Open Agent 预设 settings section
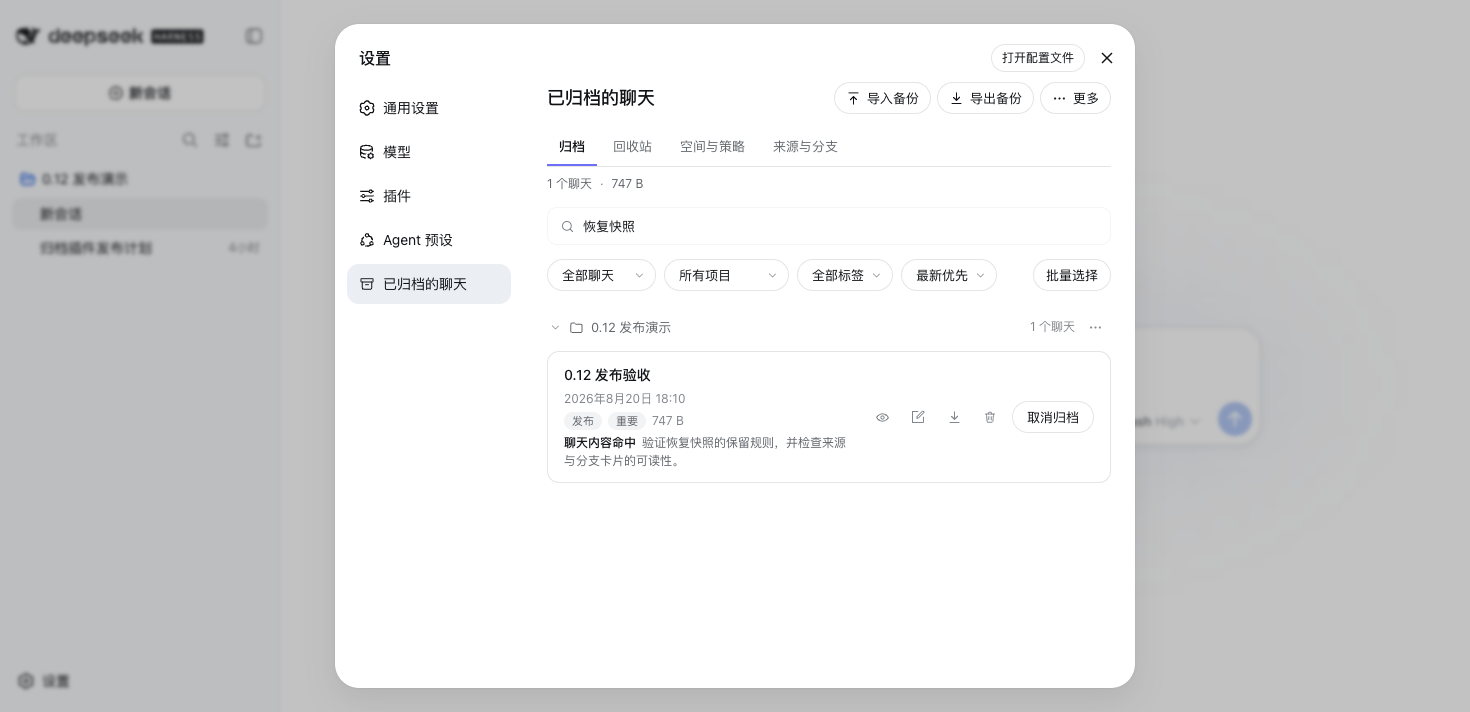The height and width of the screenshot is (712, 1470). [x=429, y=240]
